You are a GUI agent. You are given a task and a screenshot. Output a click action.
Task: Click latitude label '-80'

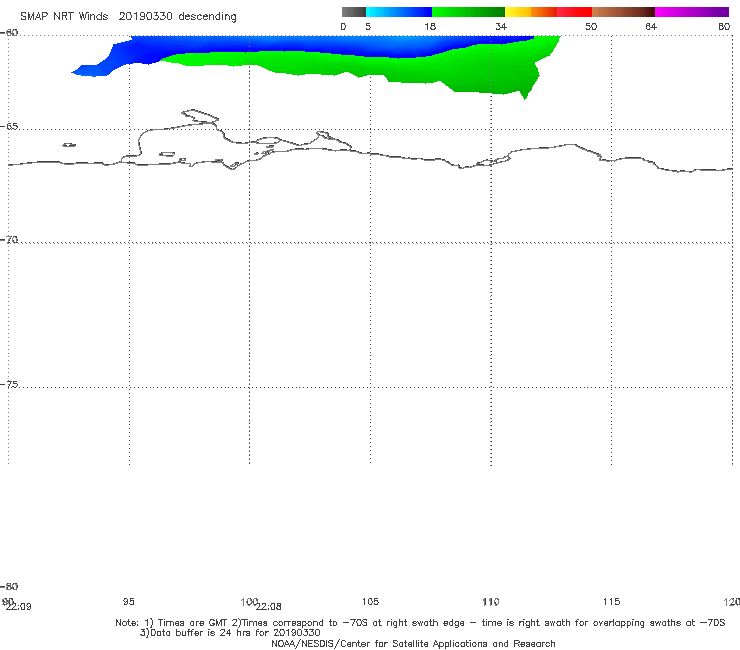(x=9, y=586)
